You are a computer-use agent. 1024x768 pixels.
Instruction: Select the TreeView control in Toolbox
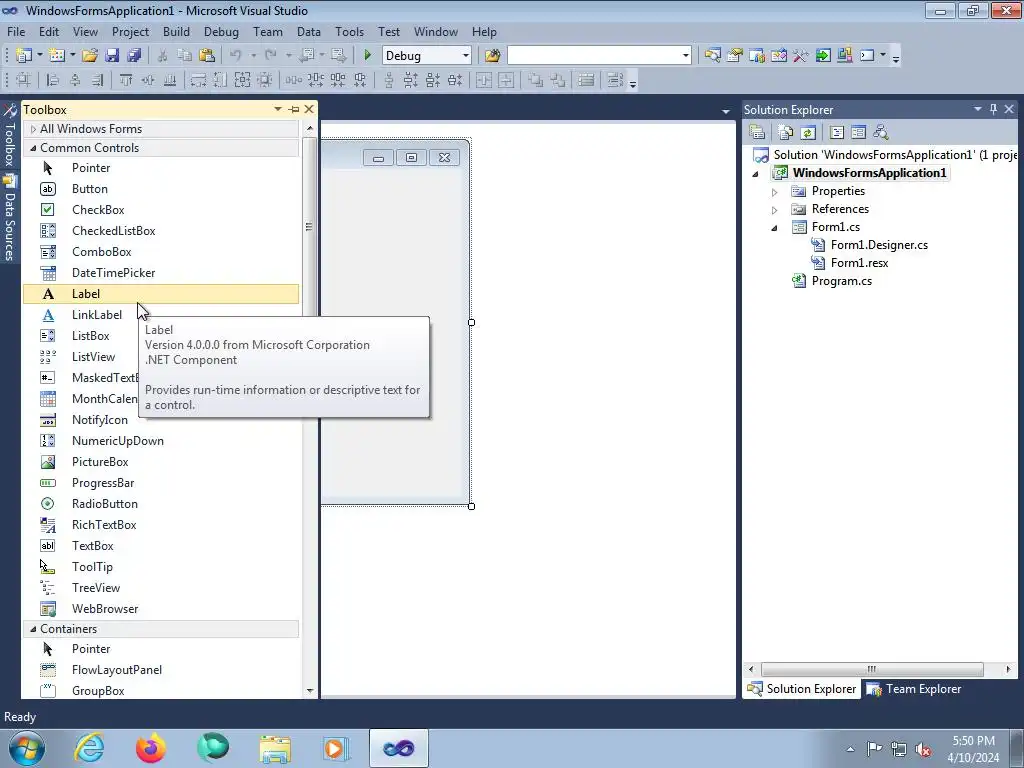161,588
